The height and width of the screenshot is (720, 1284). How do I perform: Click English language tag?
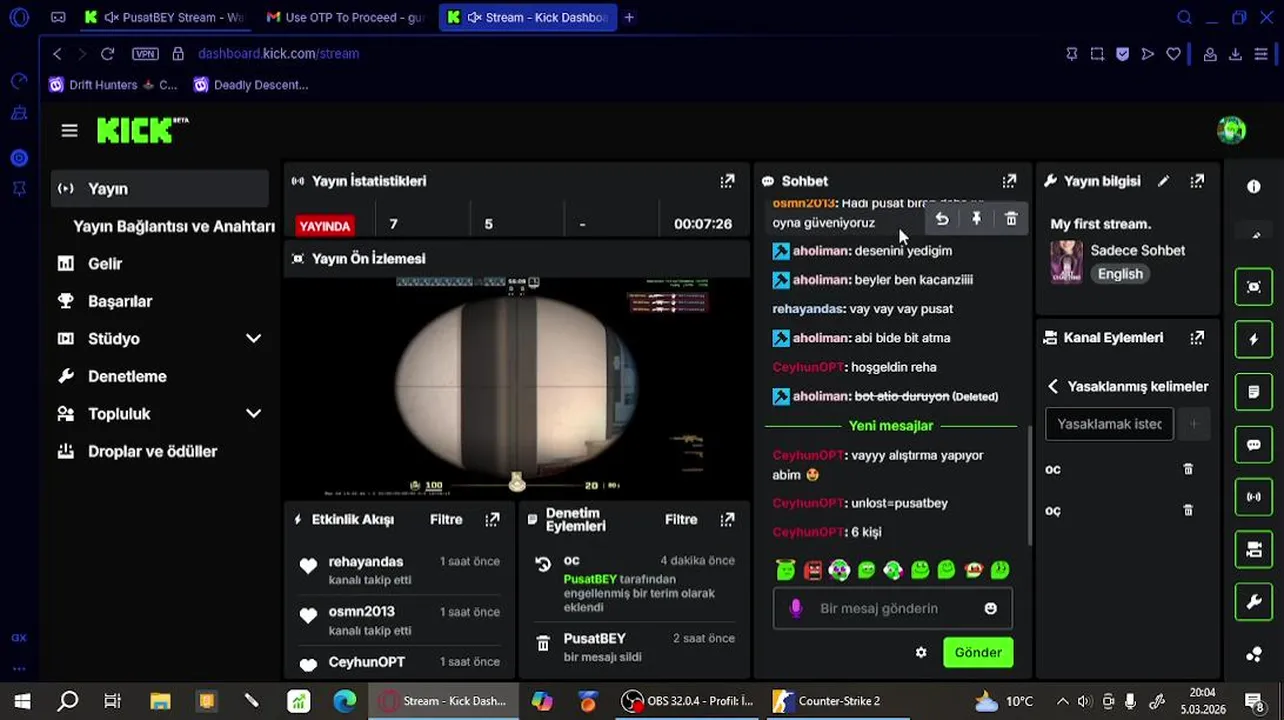coord(1120,274)
